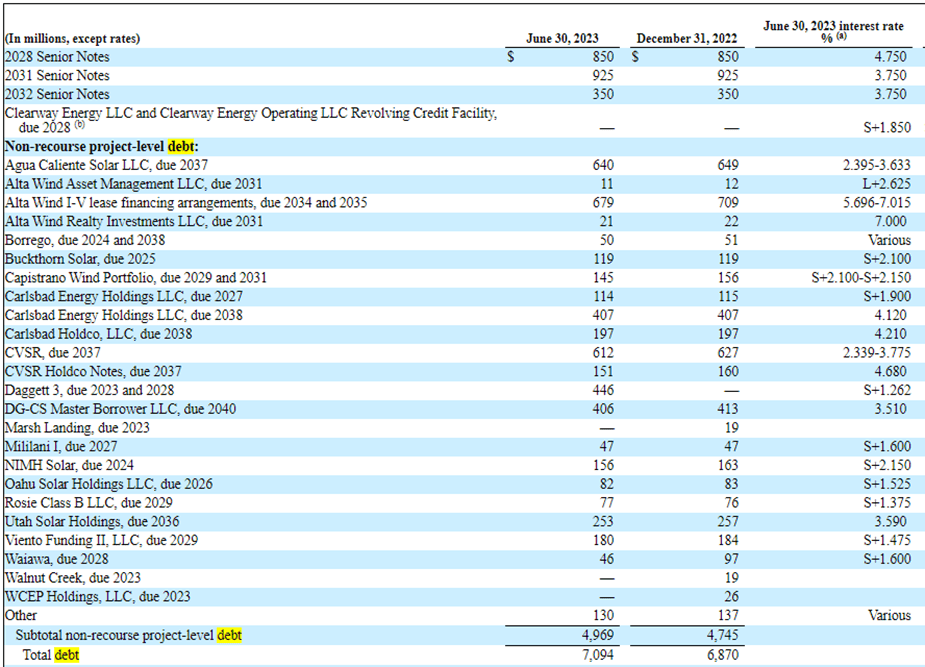Click the interest rate % column header
925x667 pixels.
pyautogui.click(x=831, y=32)
